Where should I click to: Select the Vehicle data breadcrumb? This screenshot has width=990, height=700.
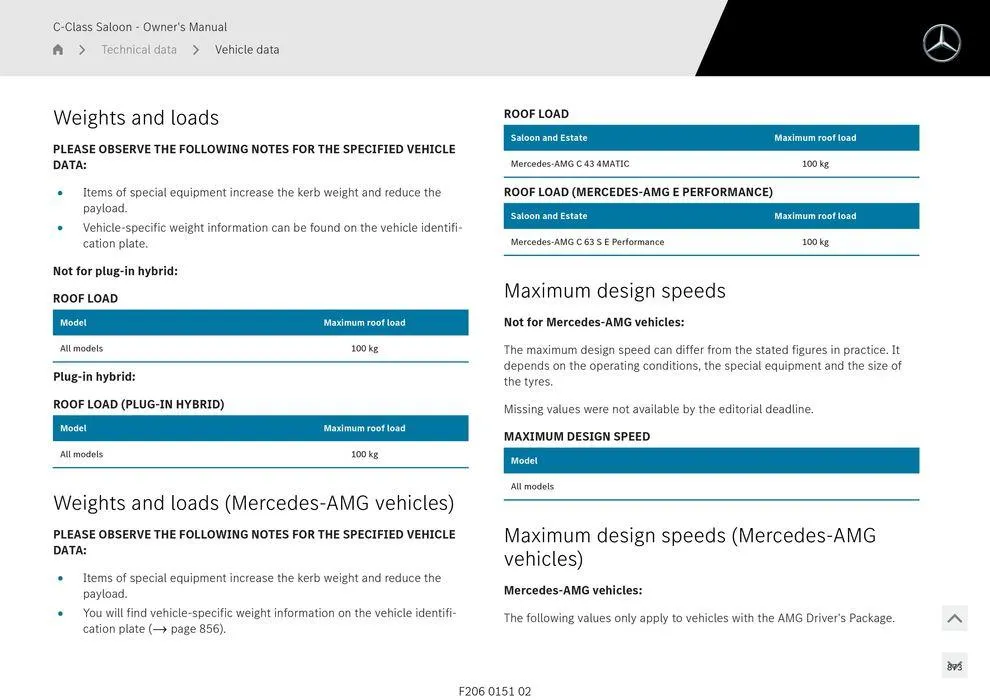(247, 50)
